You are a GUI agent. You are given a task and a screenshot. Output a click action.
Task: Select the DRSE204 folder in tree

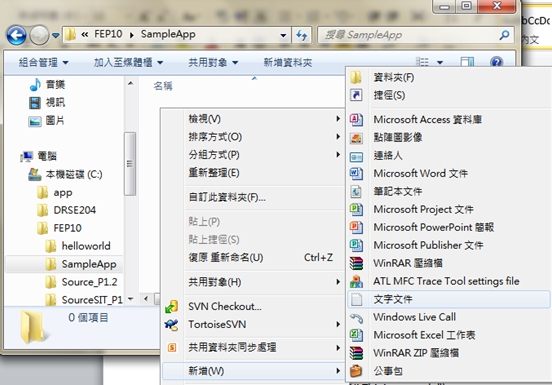(66, 210)
